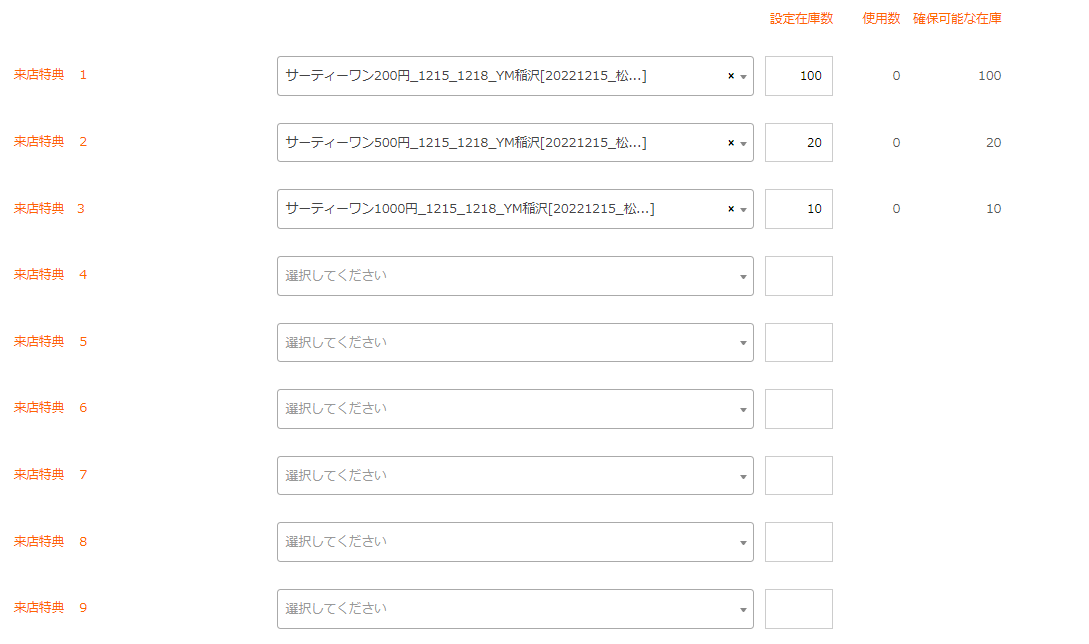
Task: Open the 来店特典 2 dropdown arrow
Action: [x=744, y=143]
